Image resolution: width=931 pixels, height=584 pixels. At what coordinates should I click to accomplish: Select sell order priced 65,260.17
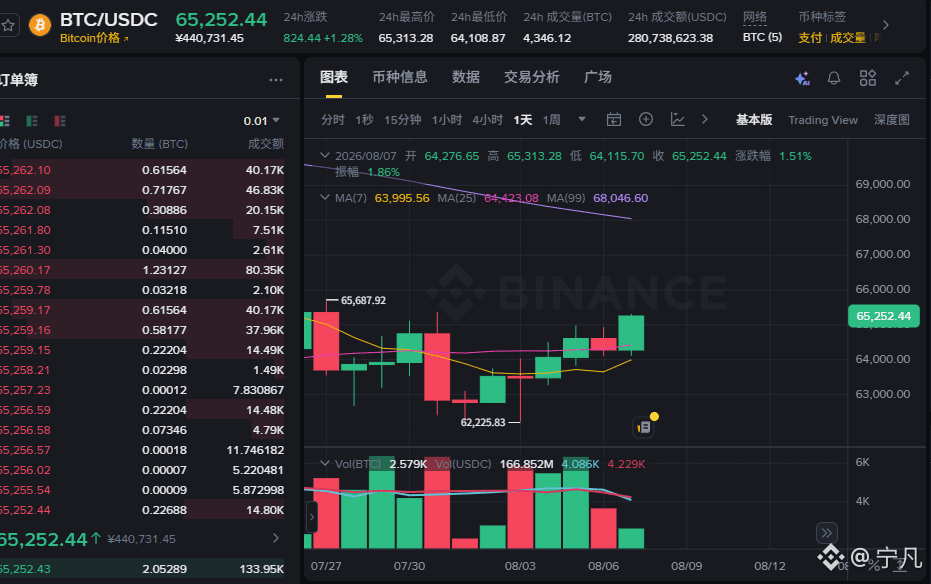[142, 270]
